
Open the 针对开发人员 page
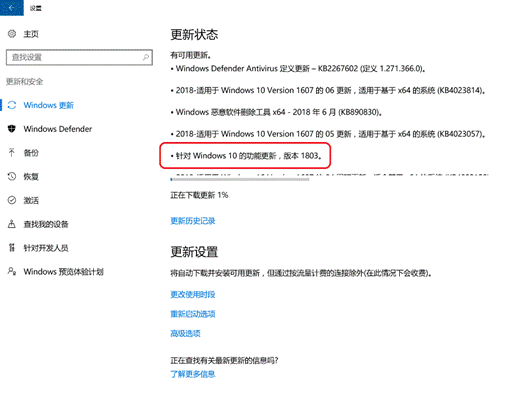tap(46, 248)
